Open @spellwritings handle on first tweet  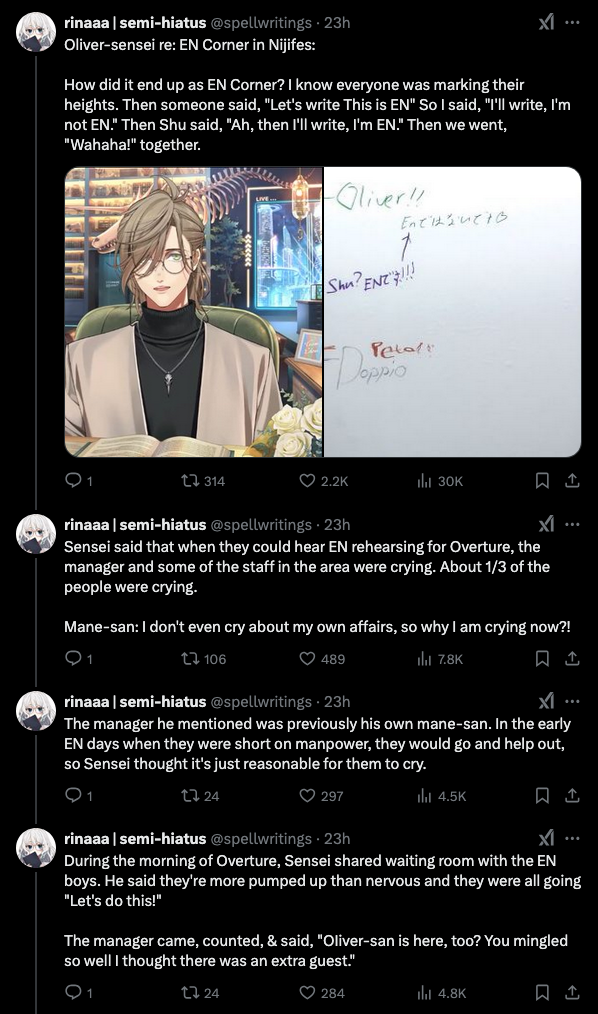point(261,23)
